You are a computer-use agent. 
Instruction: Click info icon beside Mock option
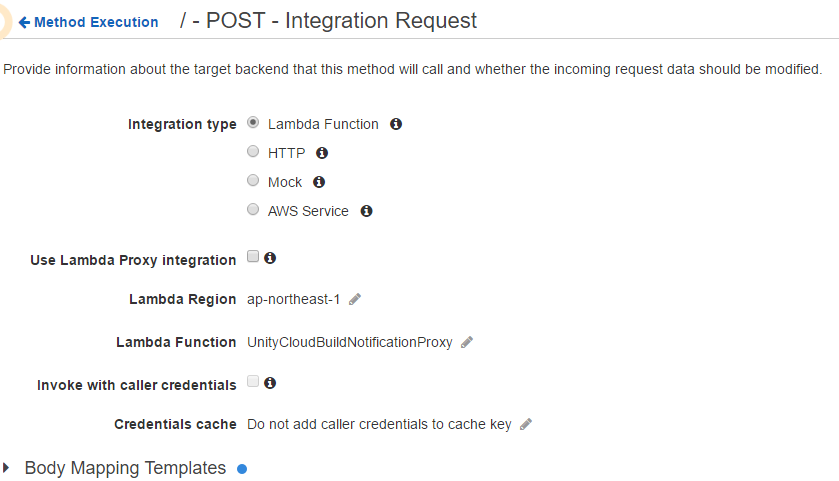(x=319, y=183)
